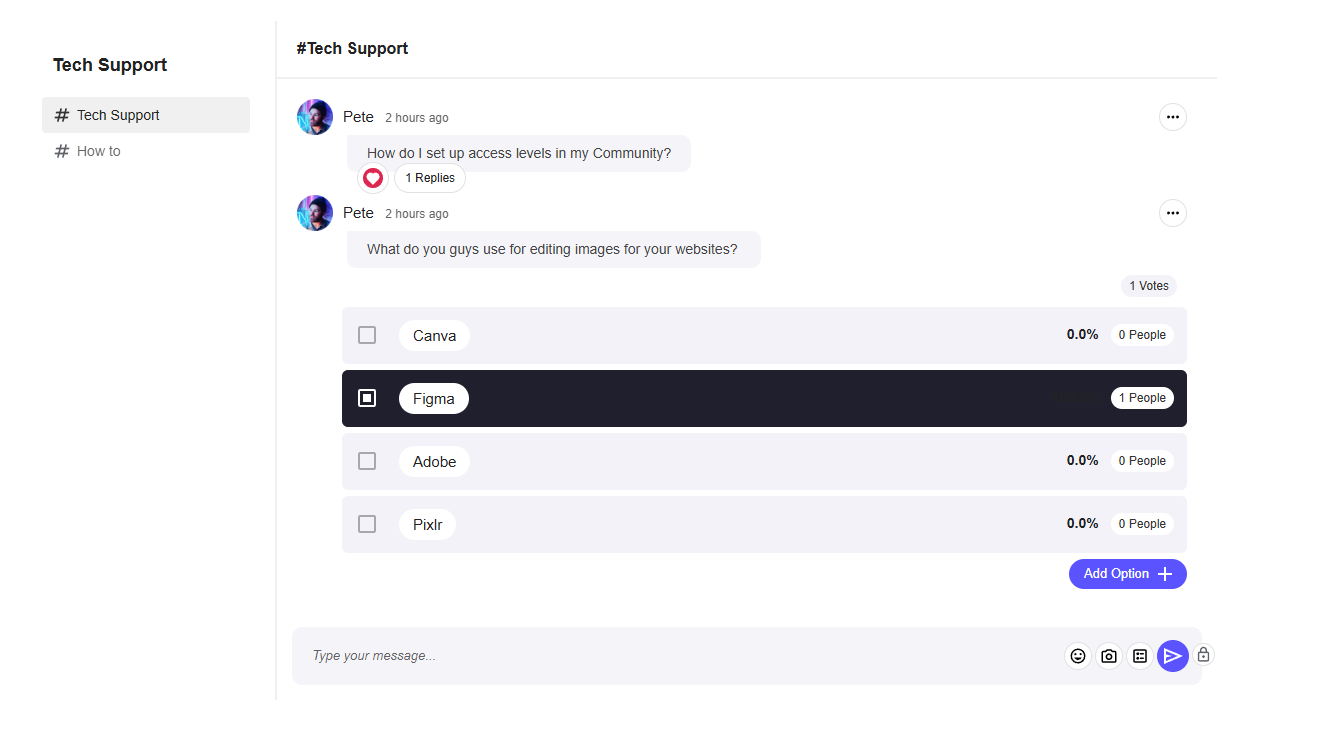Show voters for Figma's 1 People badge
This screenshot has height=735, width=1326.
[1142, 398]
